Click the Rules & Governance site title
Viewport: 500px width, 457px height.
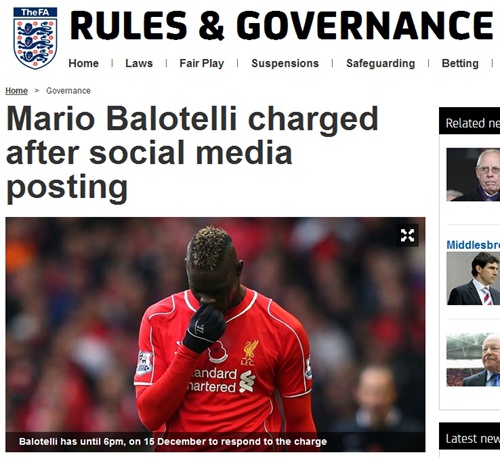[x=281, y=26]
